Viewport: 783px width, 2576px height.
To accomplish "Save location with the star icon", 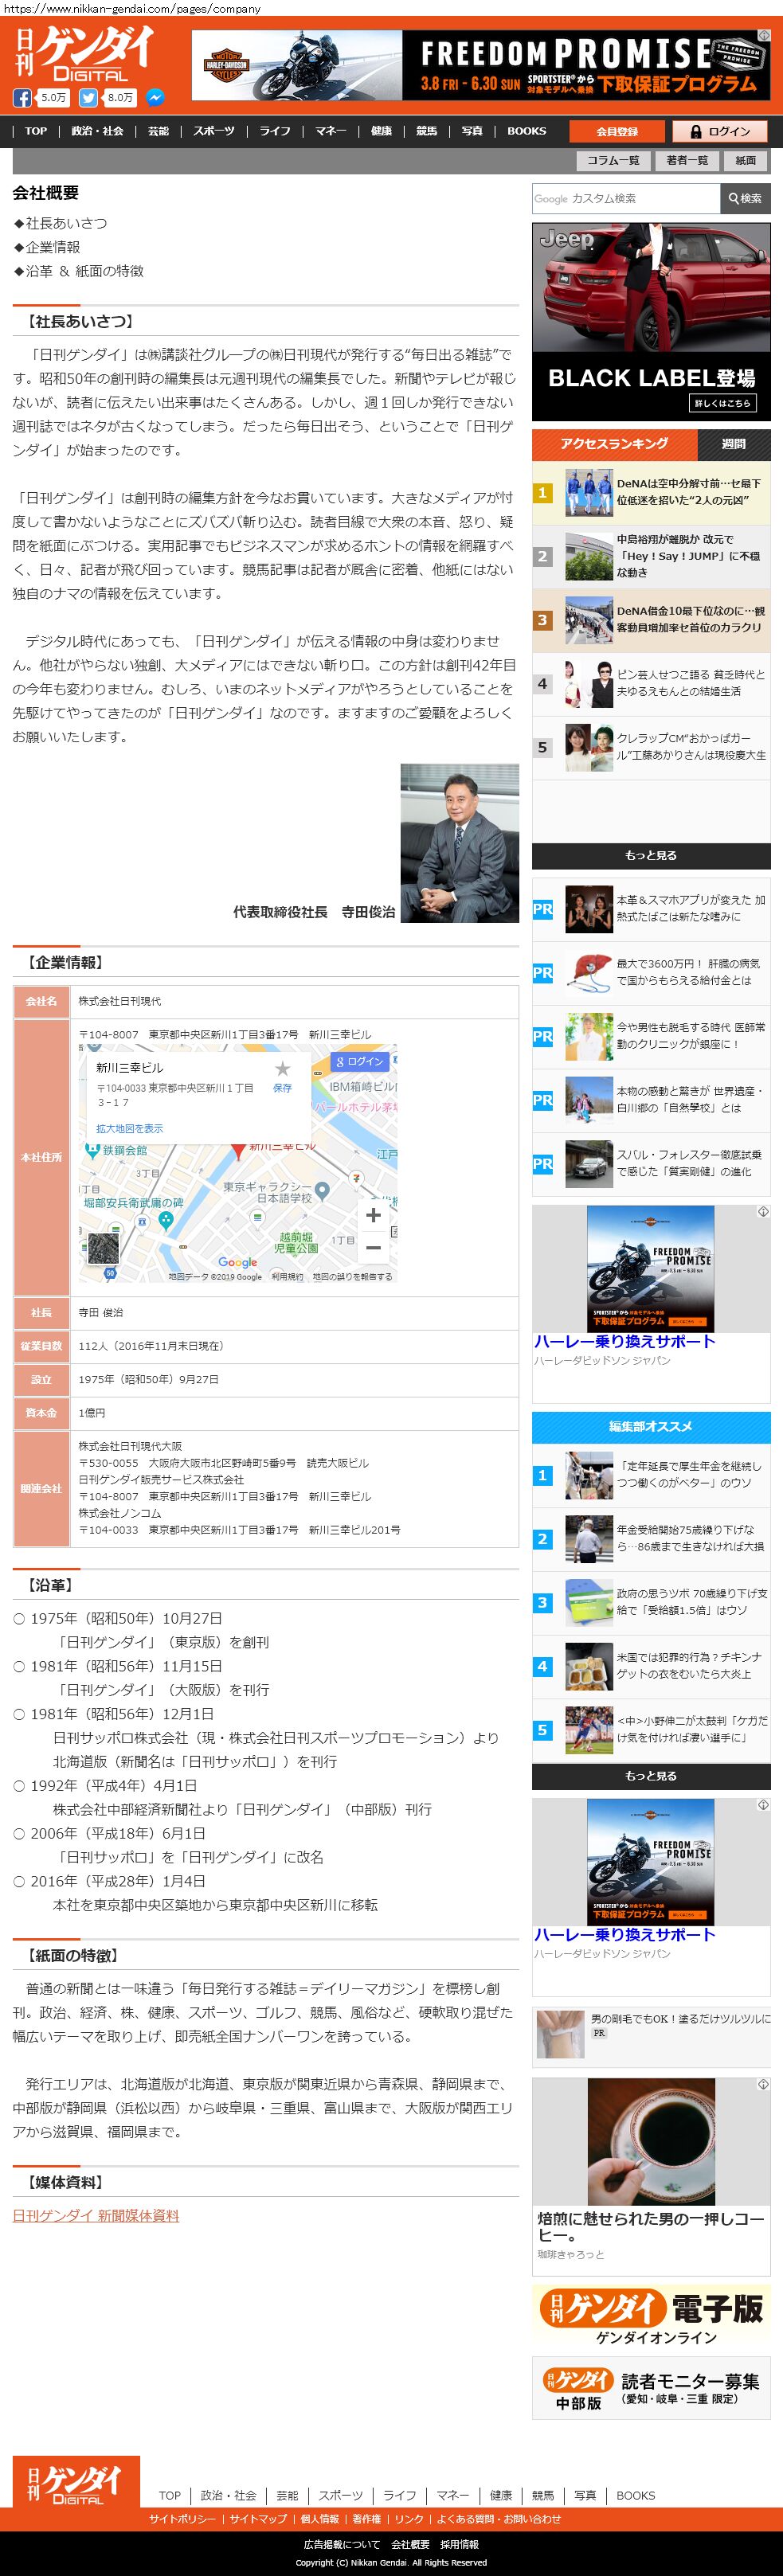I will point(283,1069).
